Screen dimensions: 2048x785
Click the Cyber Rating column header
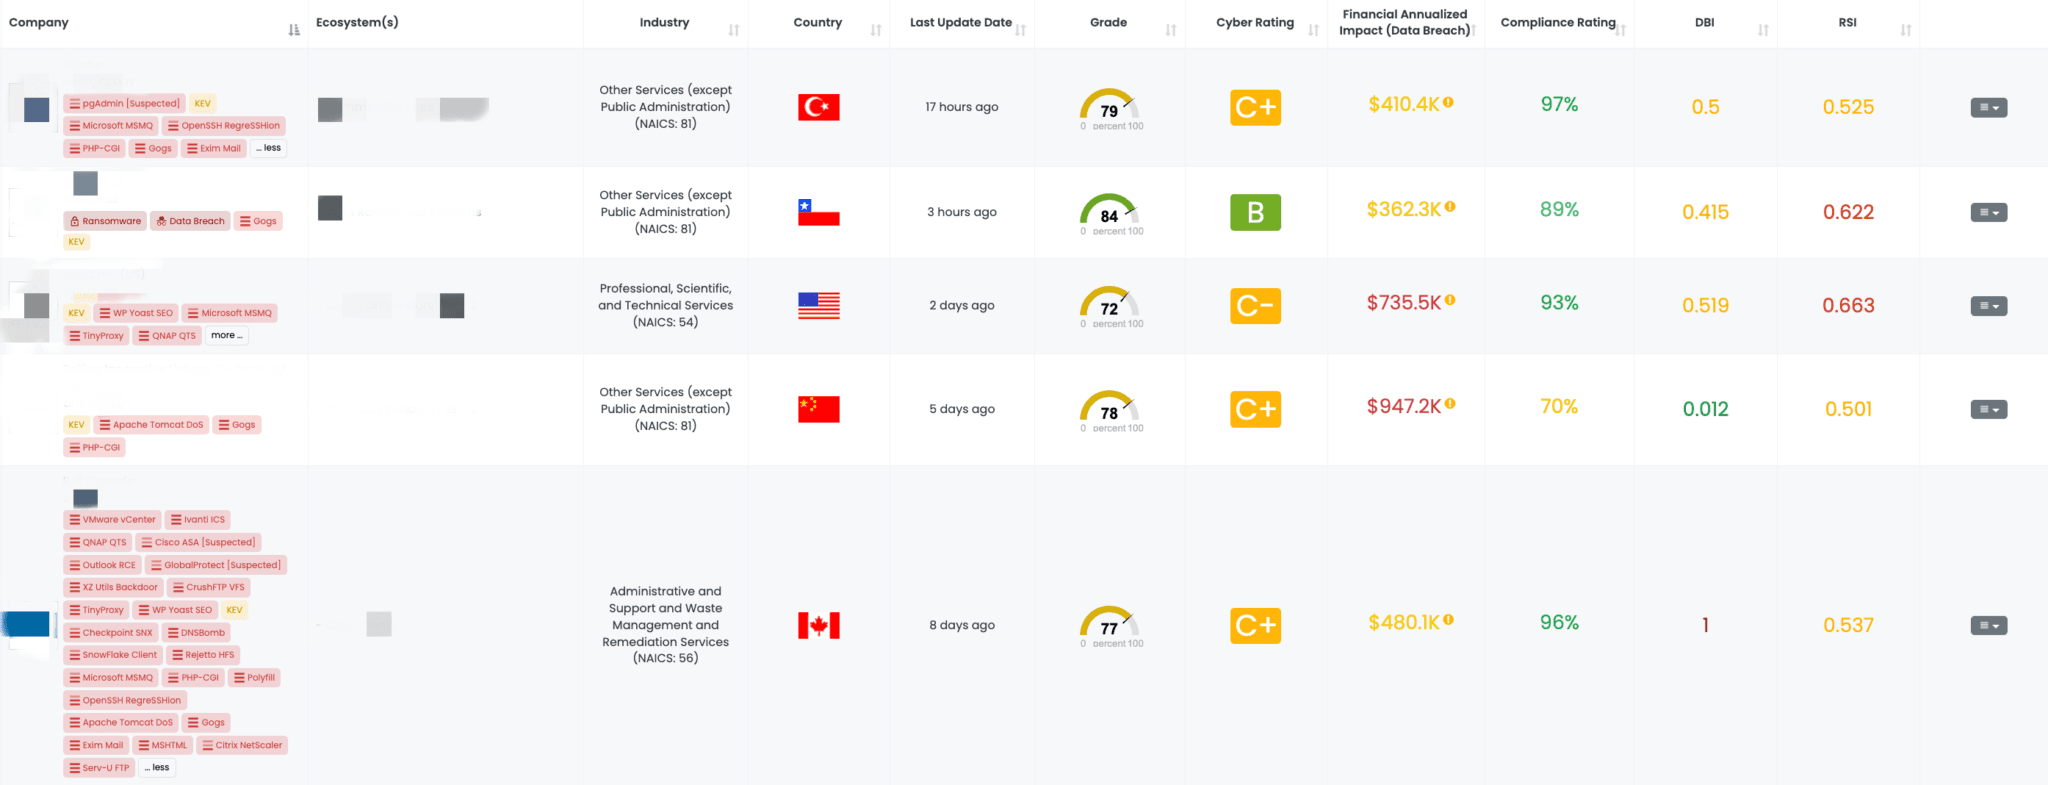pos(1254,22)
